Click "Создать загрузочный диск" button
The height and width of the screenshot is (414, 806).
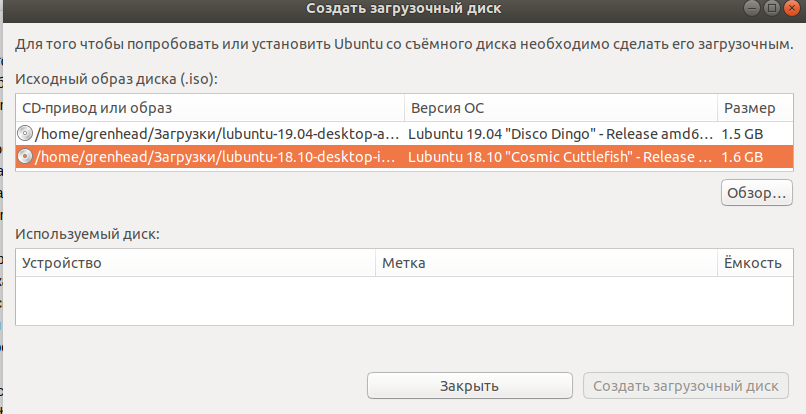pos(686,386)
